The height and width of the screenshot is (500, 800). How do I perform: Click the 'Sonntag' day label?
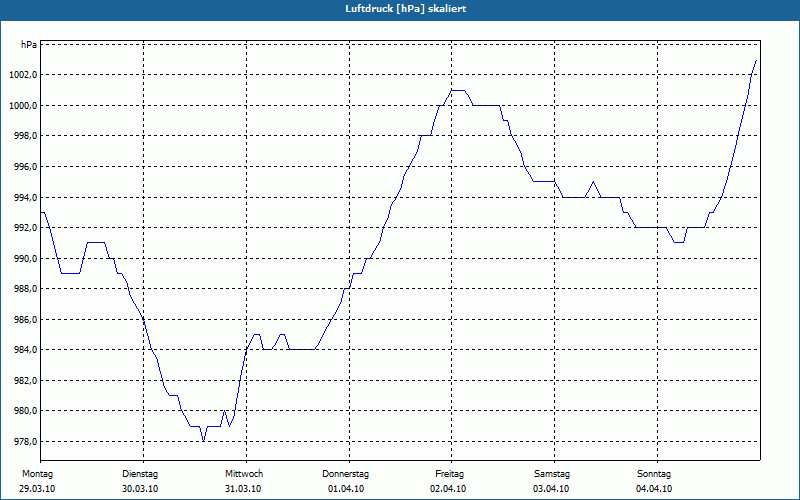coord(654,474)
